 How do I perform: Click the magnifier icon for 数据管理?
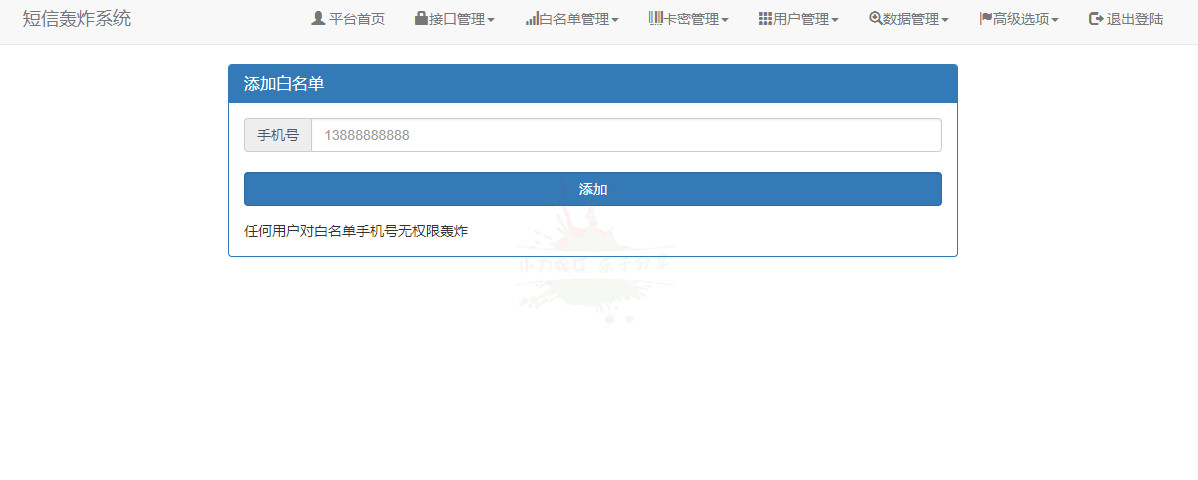point(875,18)
